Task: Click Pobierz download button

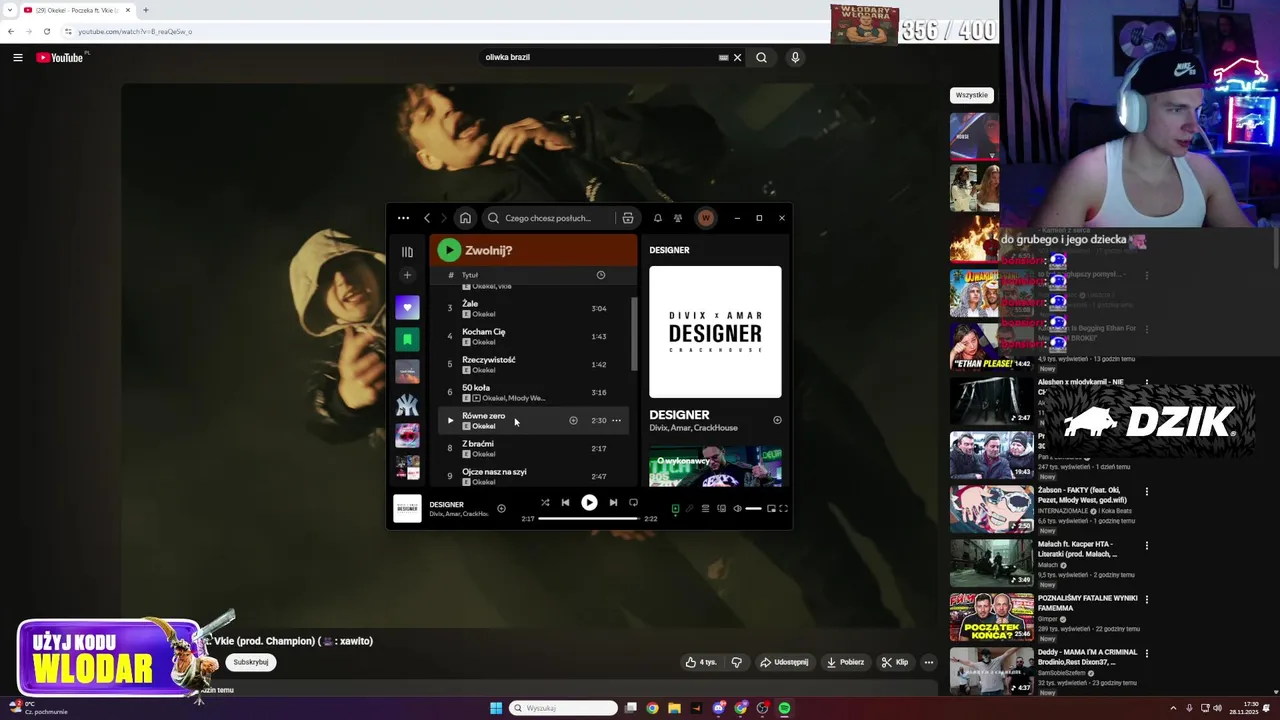Action: pyautogui.click(x=845, y=662)
